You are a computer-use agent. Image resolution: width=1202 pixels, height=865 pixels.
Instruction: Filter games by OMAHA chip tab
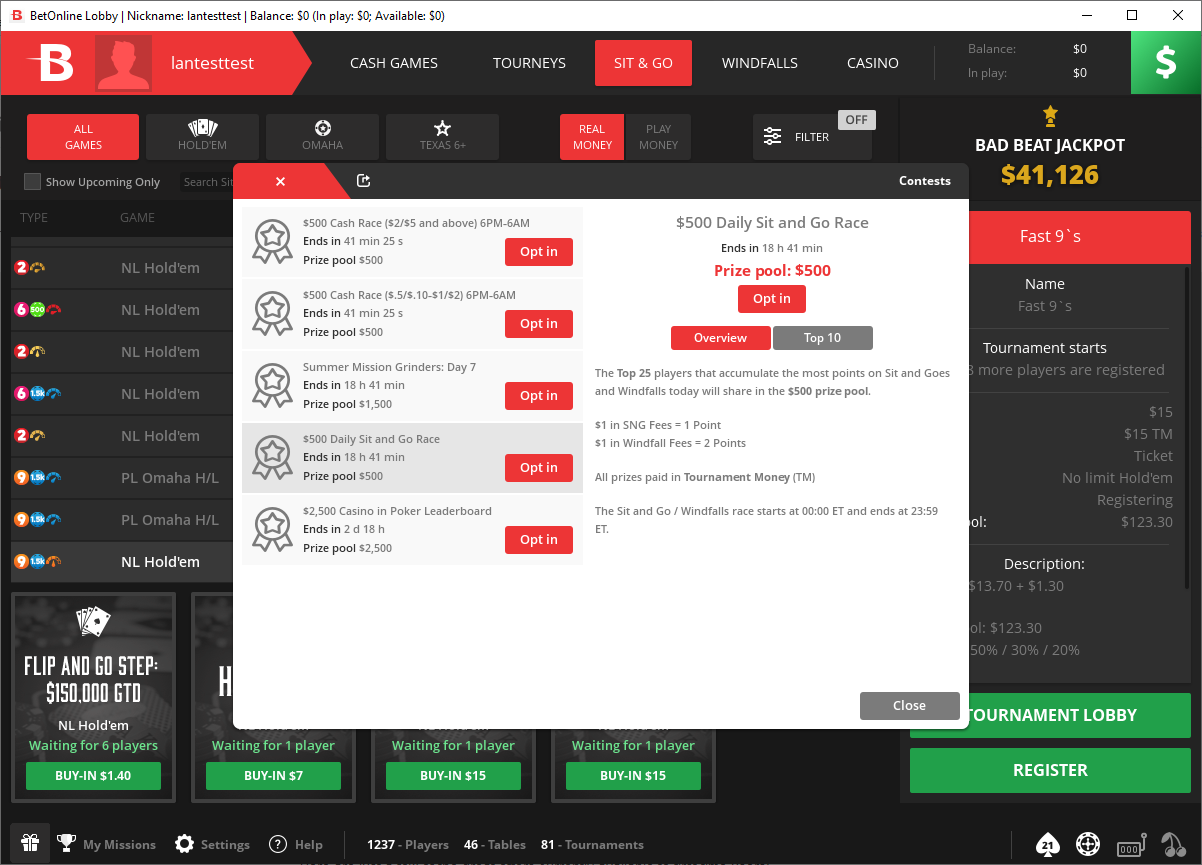pyautogui.click(x=322, y=136)
